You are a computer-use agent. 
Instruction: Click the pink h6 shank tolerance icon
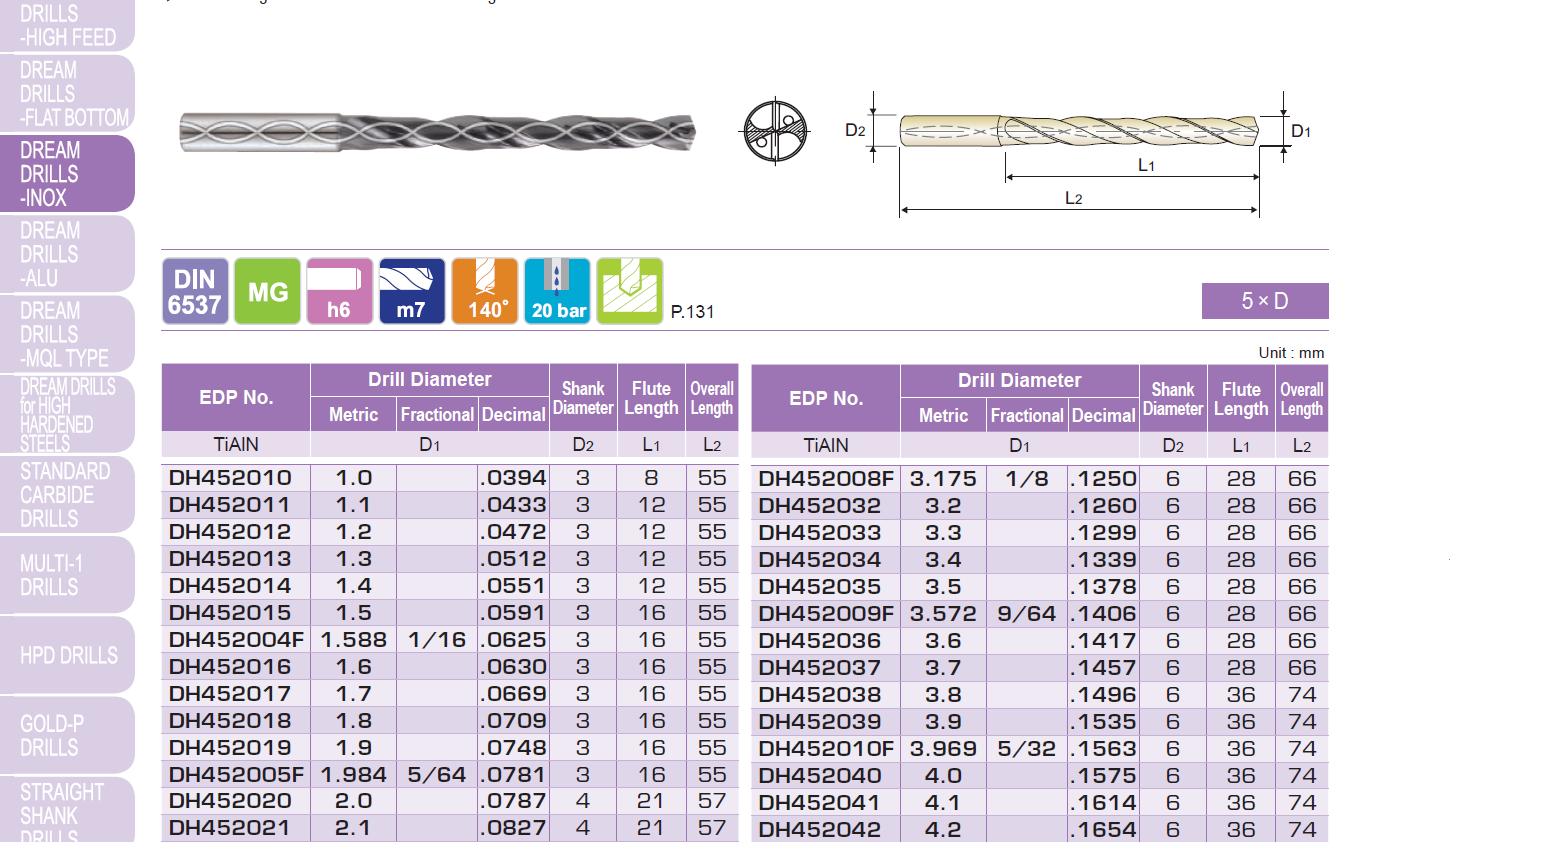pyautogui.click(x=339, y=291)
